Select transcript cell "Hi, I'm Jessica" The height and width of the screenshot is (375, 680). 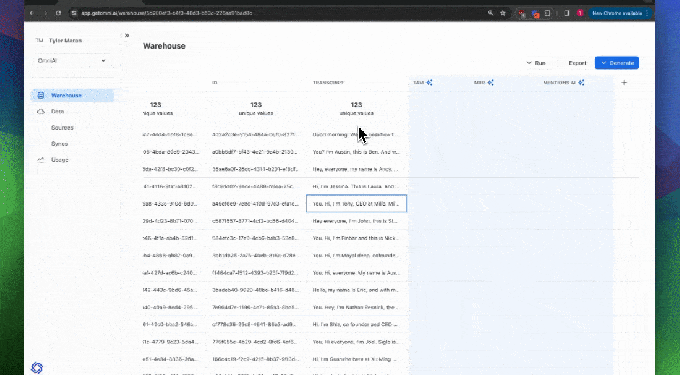(x=356, y=186)
